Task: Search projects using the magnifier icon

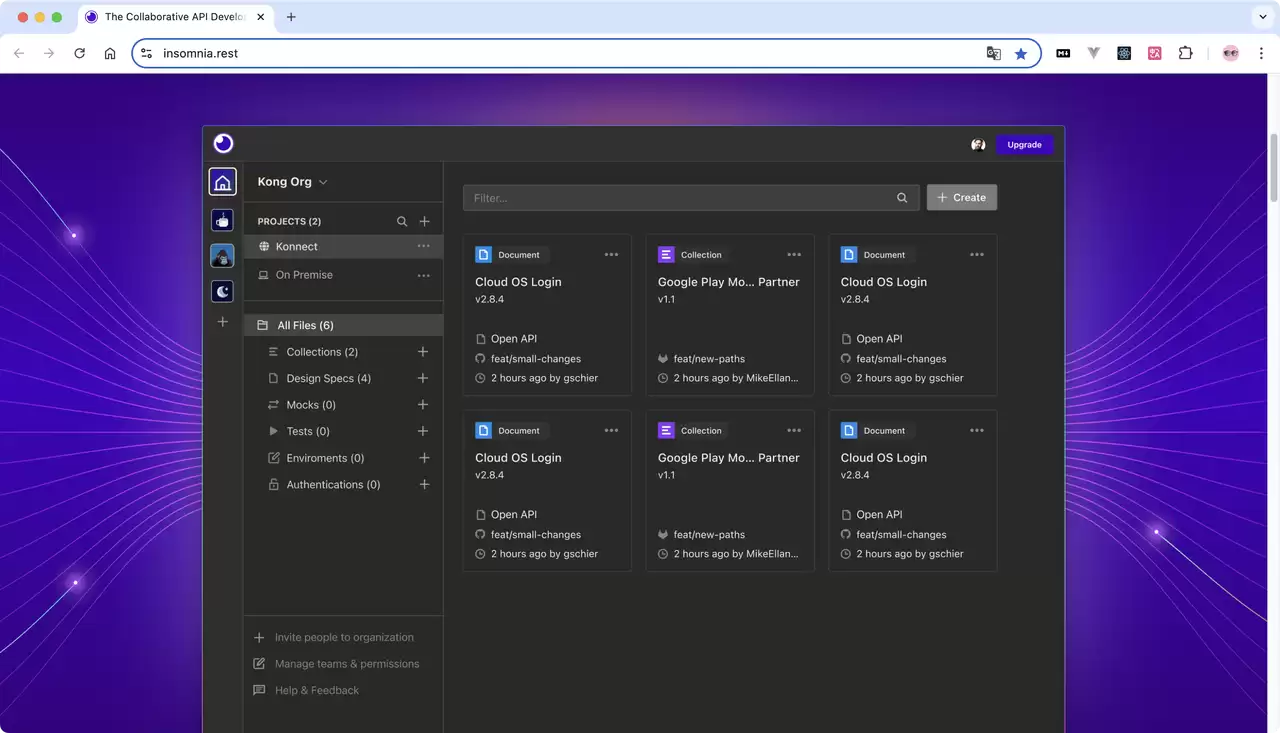Action: [x=402, y=221]
